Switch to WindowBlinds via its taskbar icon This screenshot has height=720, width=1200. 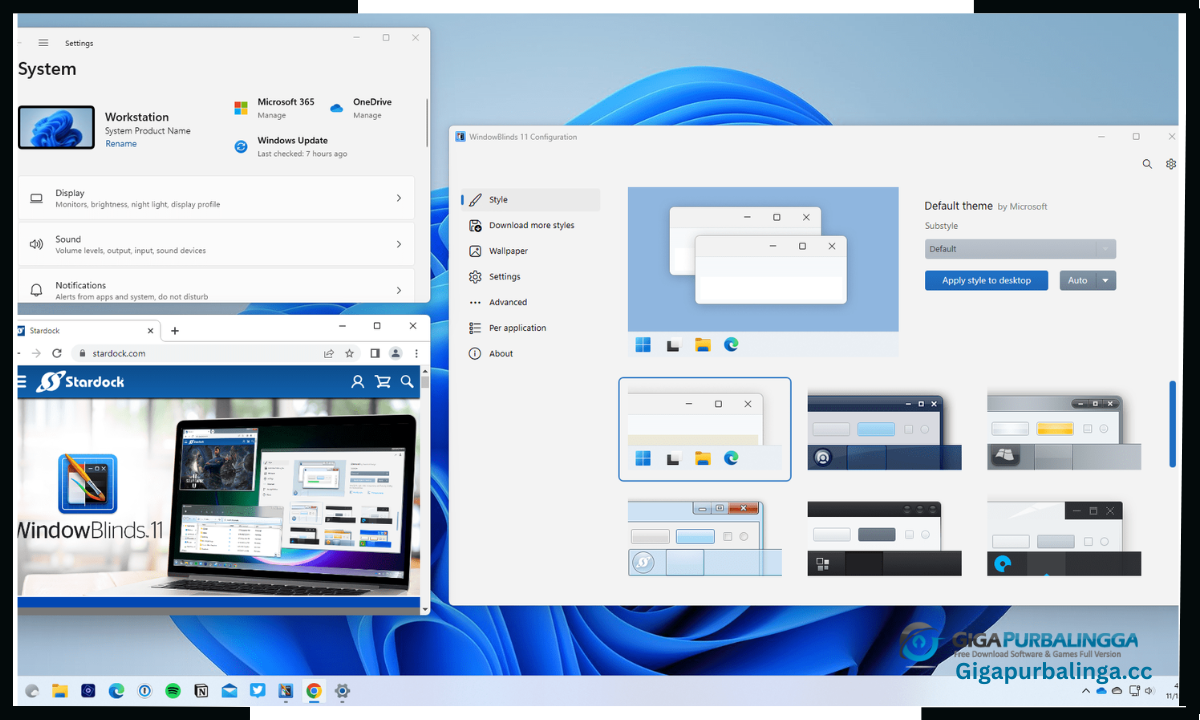(286, 690)
